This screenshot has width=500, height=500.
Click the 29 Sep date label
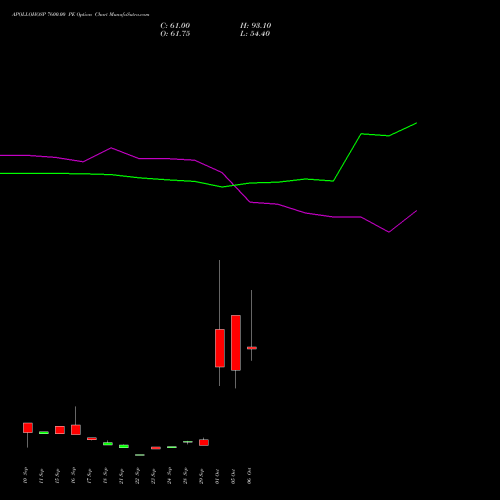point(201,476)
